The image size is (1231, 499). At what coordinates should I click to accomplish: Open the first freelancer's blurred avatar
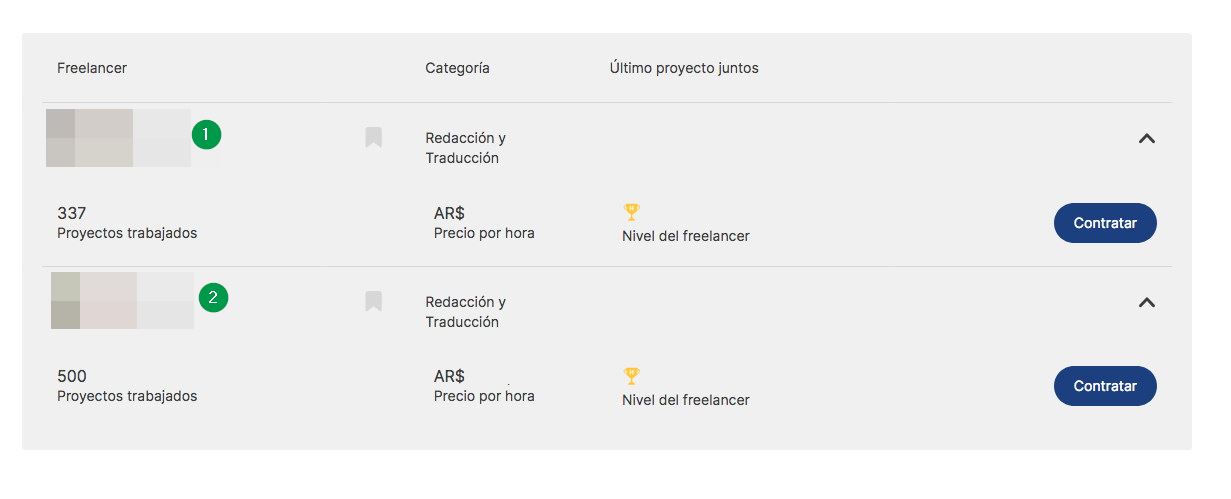pos(118,138)
